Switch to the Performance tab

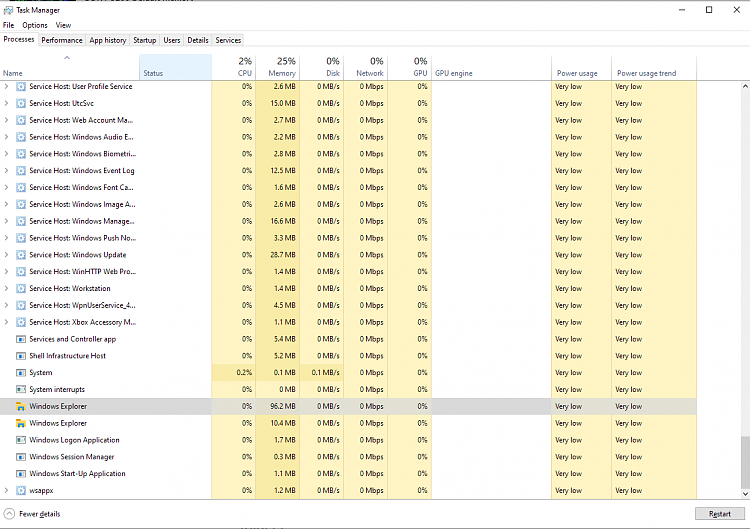coord(62,40)
